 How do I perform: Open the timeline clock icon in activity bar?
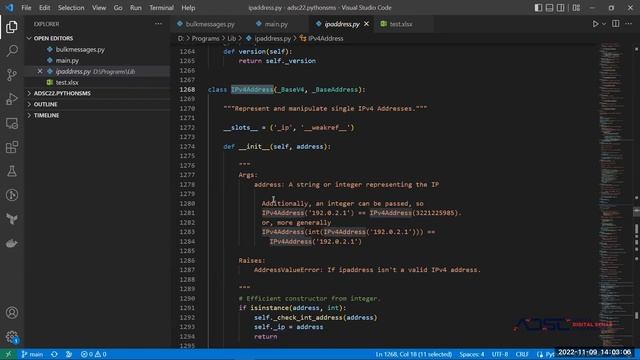(12, 195)
